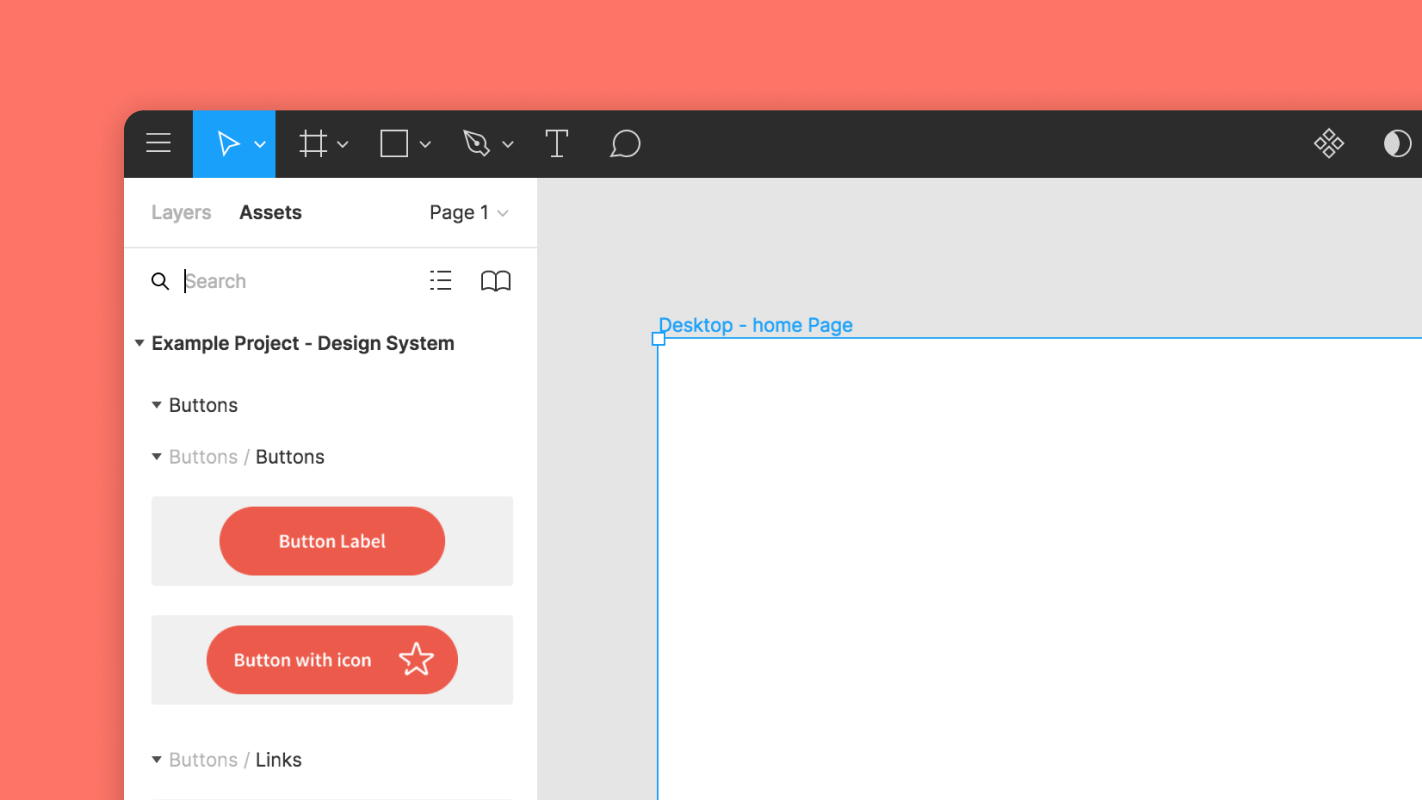
Task: Open the team library book icon
Action: [496, 281]
